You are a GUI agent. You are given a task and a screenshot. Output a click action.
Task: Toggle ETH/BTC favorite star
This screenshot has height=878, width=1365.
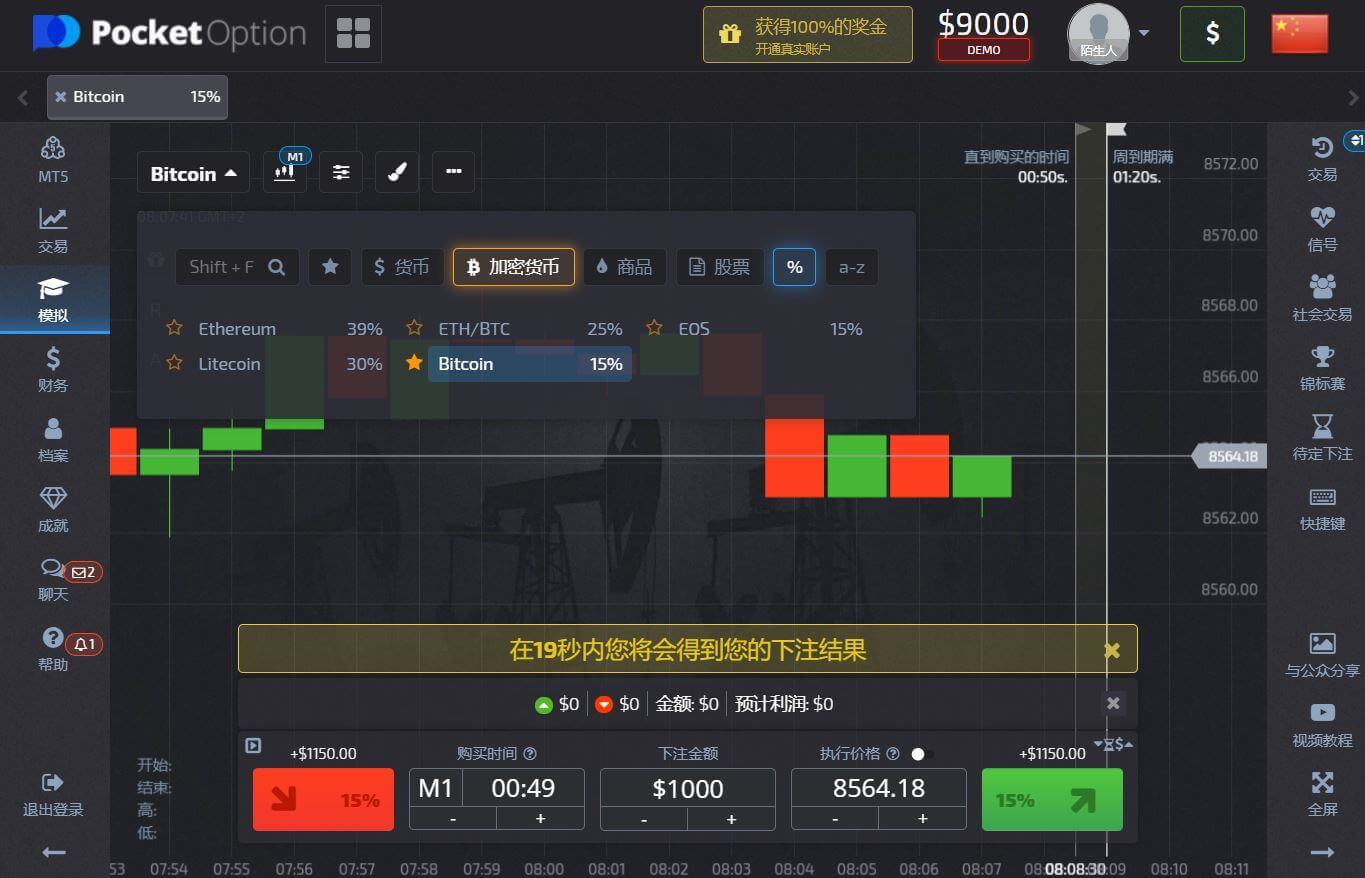(414, 328)
